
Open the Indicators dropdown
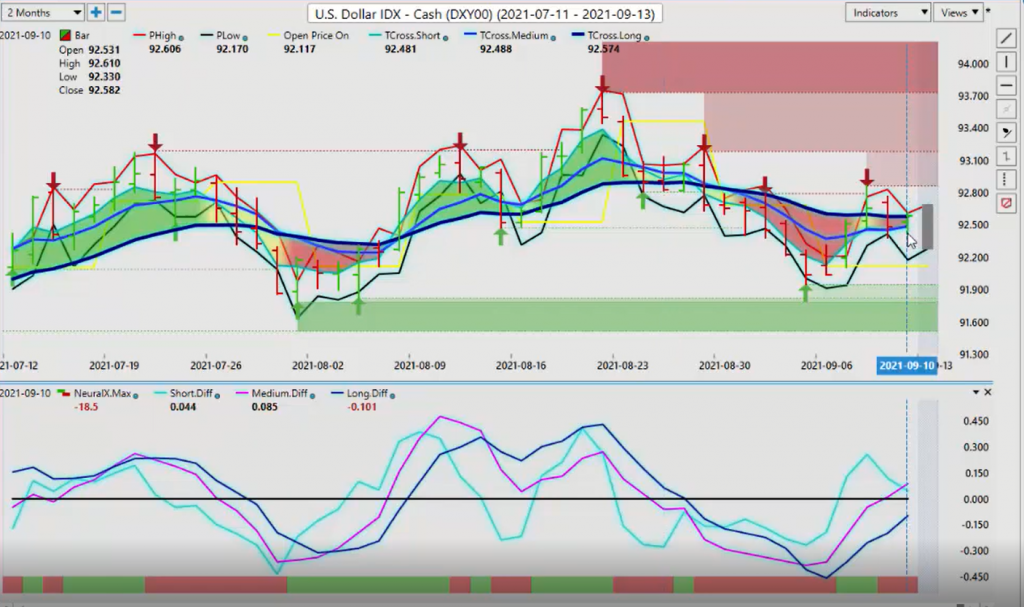pos(888,12)
